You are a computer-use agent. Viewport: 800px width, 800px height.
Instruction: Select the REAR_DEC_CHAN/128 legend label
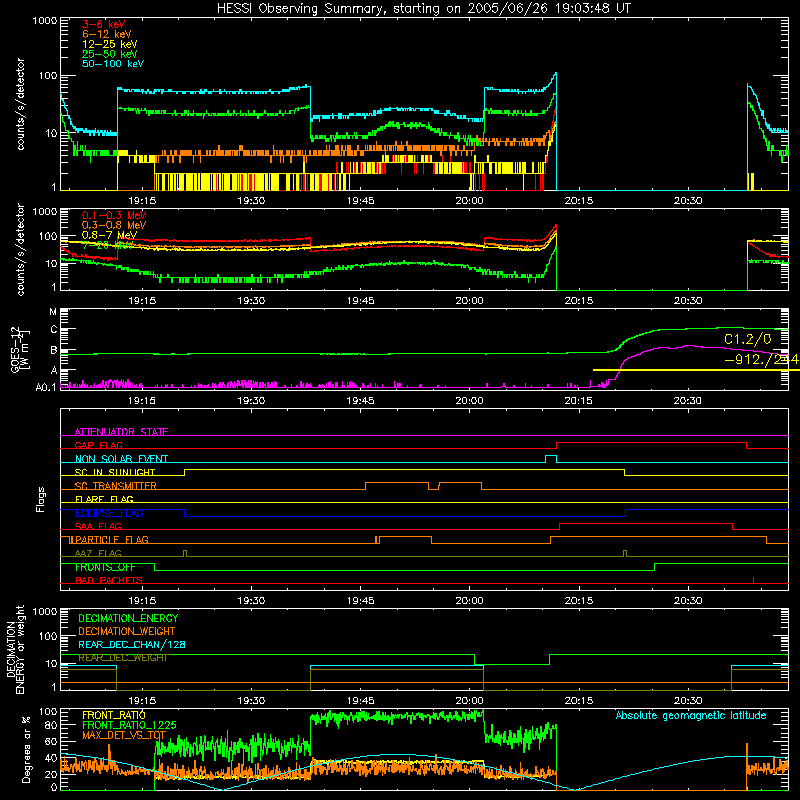pos(132,644)
